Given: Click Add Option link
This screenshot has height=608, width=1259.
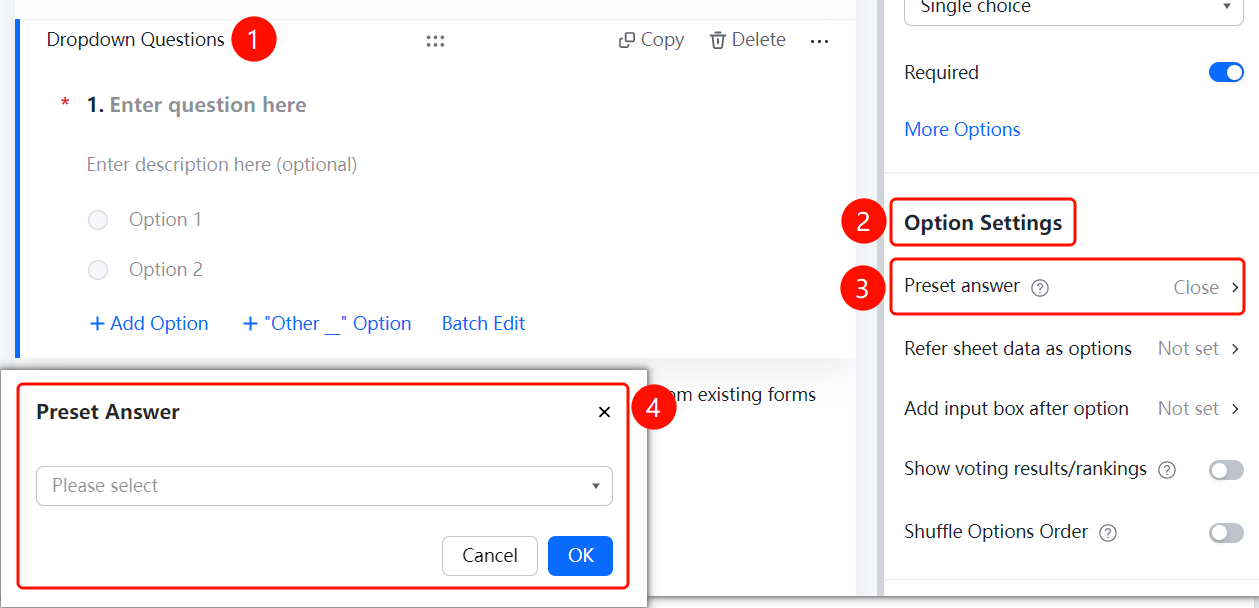Looking at the screenshot, I should coord(149,324).
